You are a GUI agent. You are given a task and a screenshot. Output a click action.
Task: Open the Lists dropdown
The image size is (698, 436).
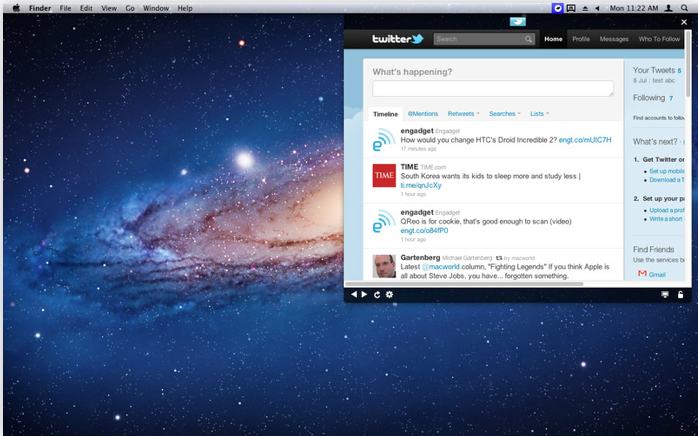[x=540, y=114]
